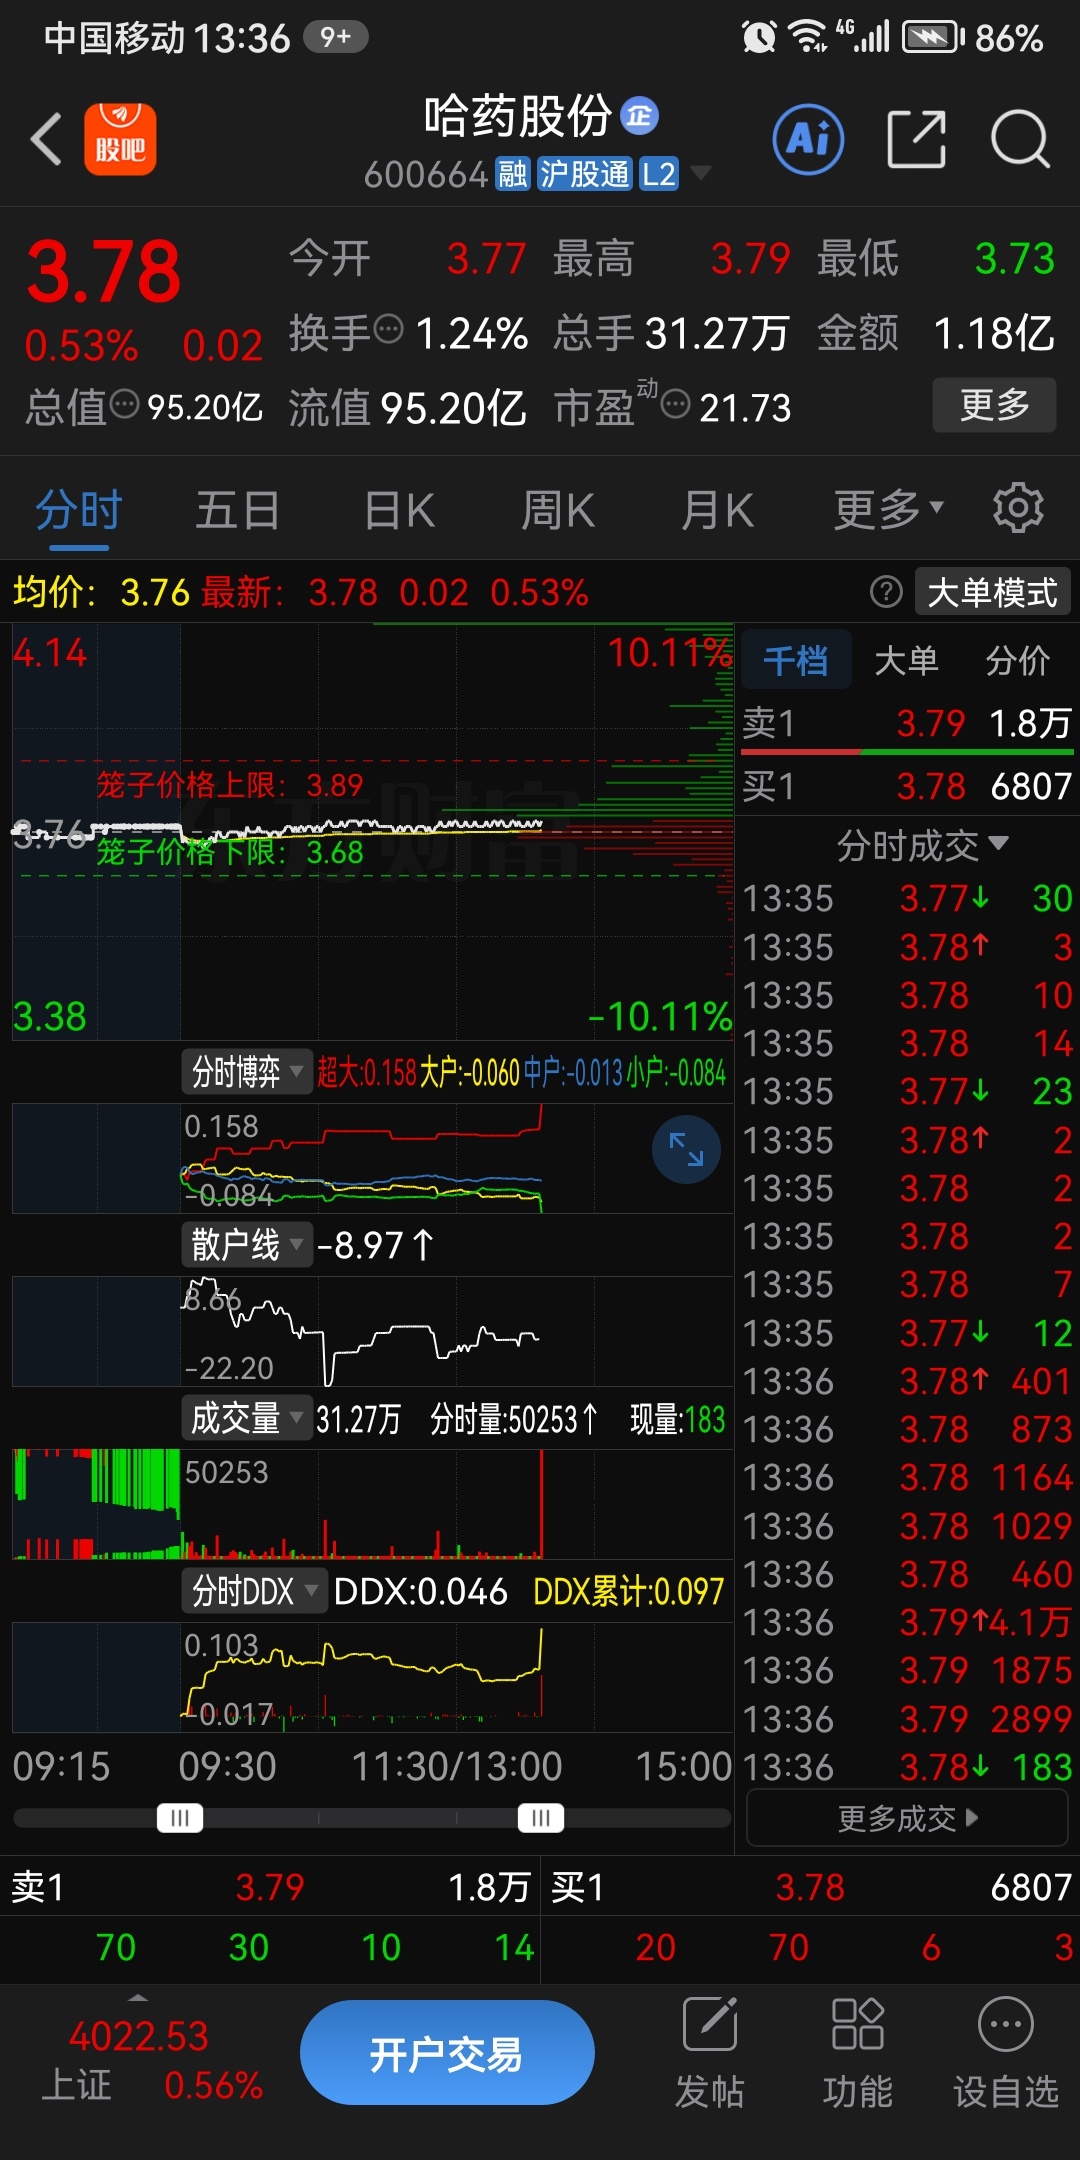
Task: Tap the 13:36 3.79 2899 trade row
Action: (x=907, y=1719)
